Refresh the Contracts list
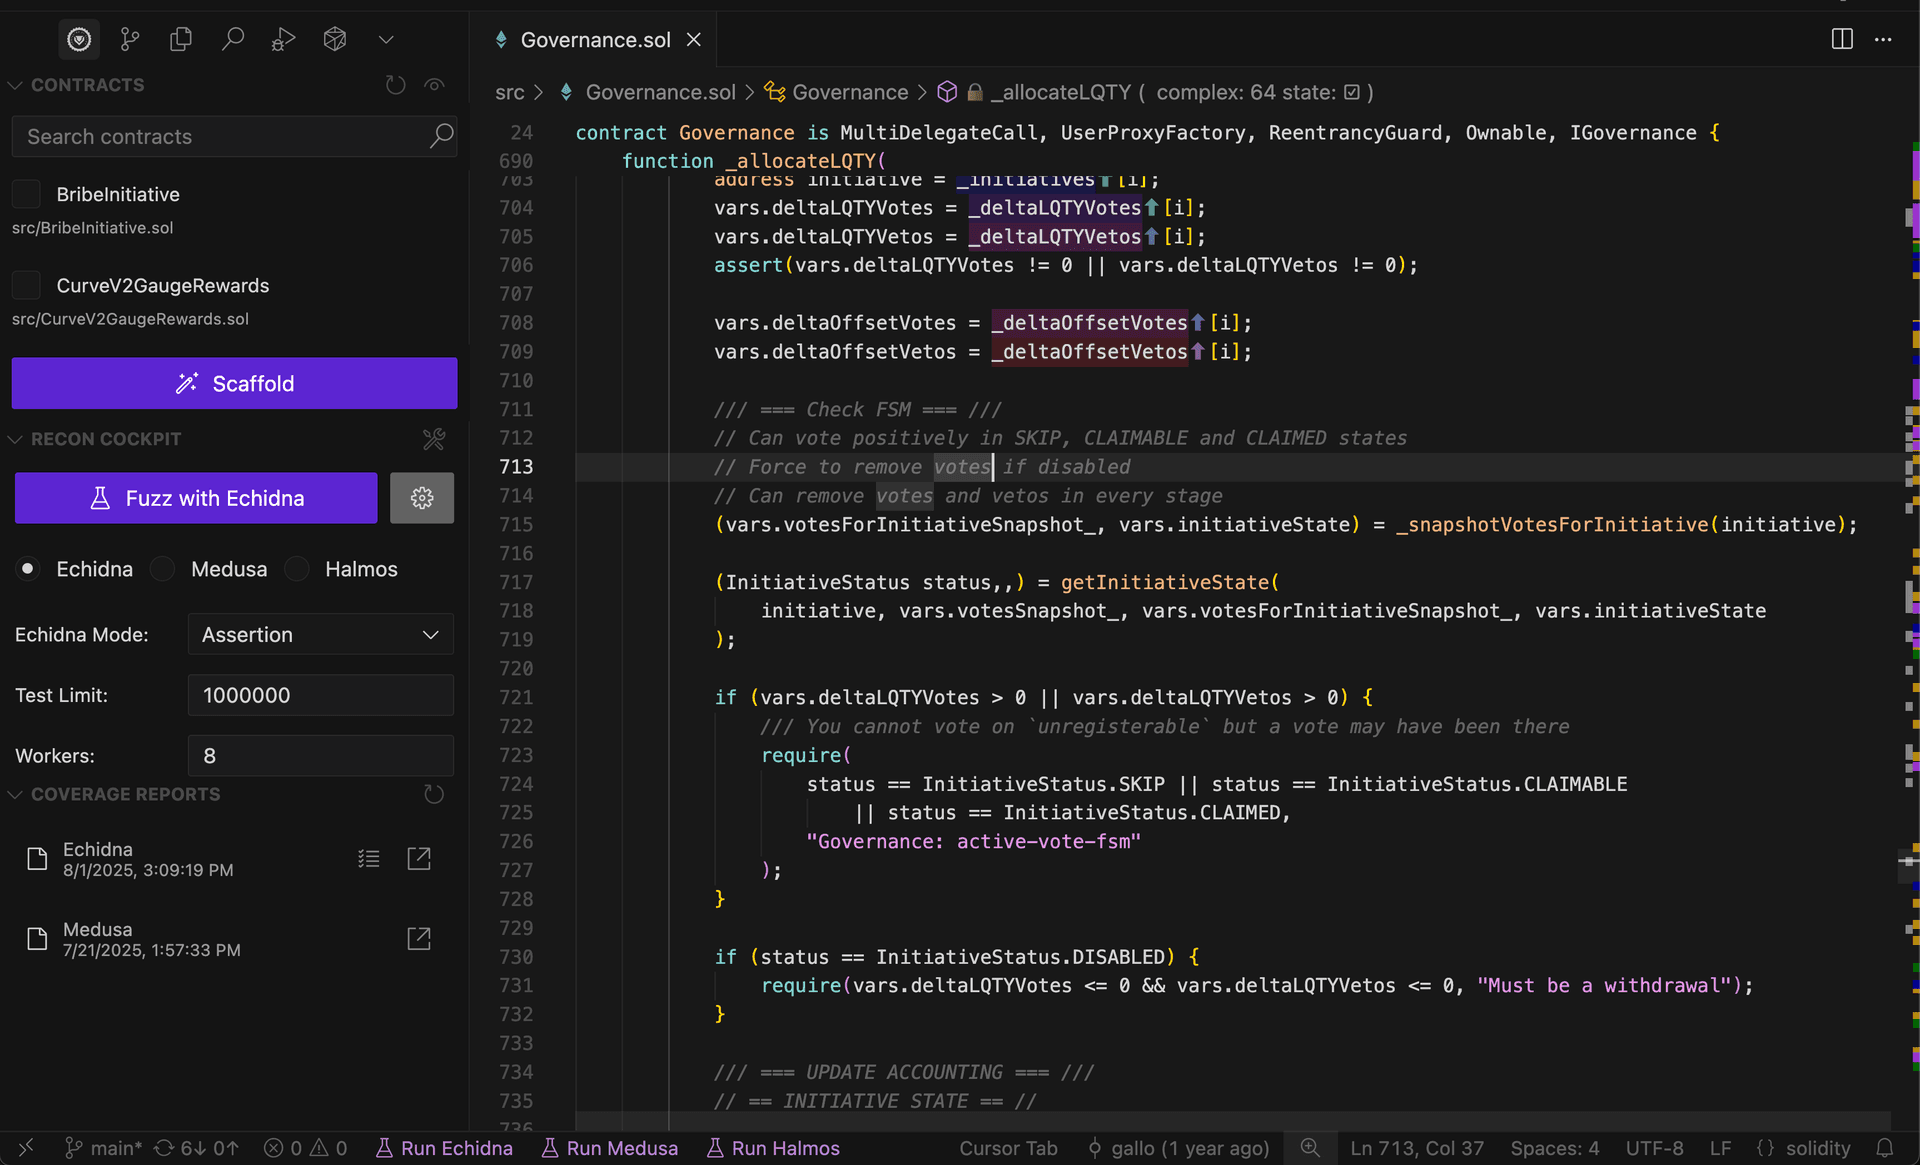The image size is (1920, 1165). (395, 85)
